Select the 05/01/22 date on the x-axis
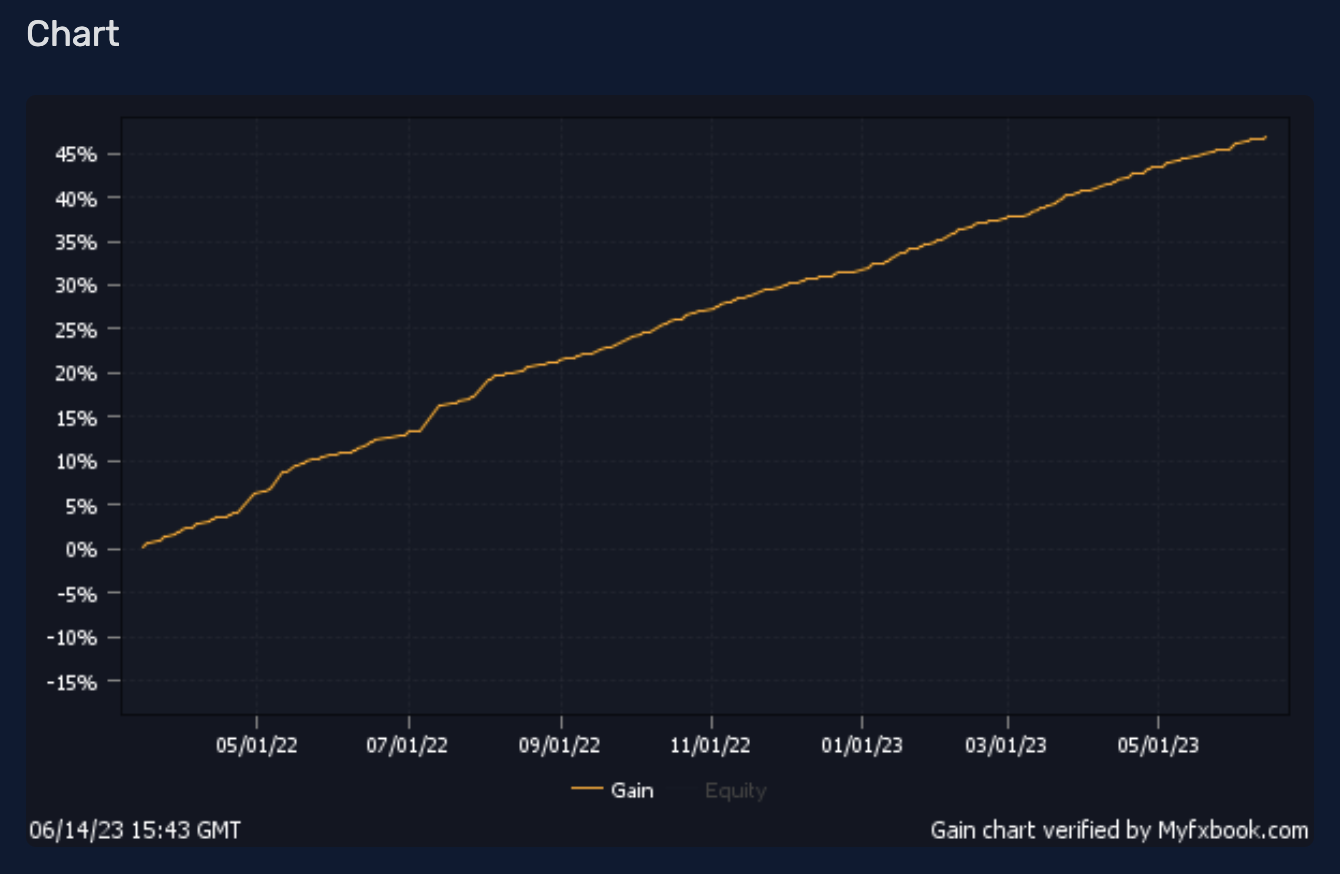 point(257,745)
